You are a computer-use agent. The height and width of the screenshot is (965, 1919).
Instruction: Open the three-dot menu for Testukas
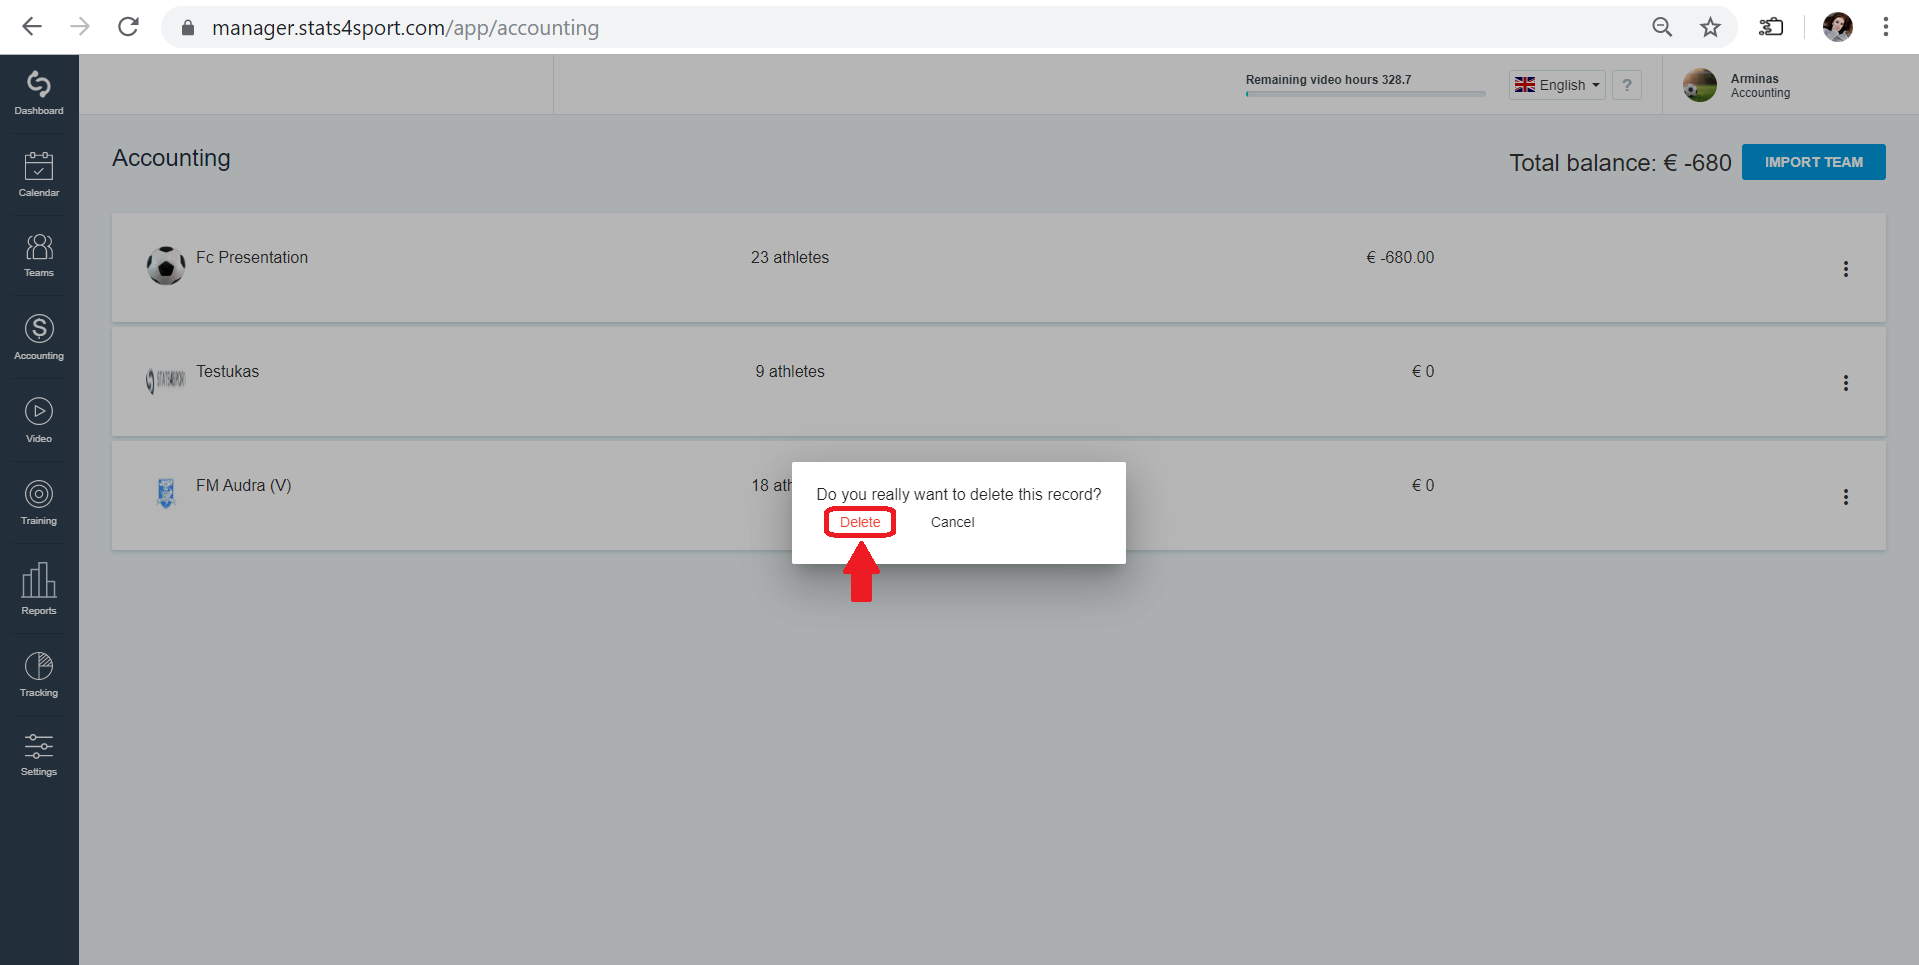point(1846,383)
